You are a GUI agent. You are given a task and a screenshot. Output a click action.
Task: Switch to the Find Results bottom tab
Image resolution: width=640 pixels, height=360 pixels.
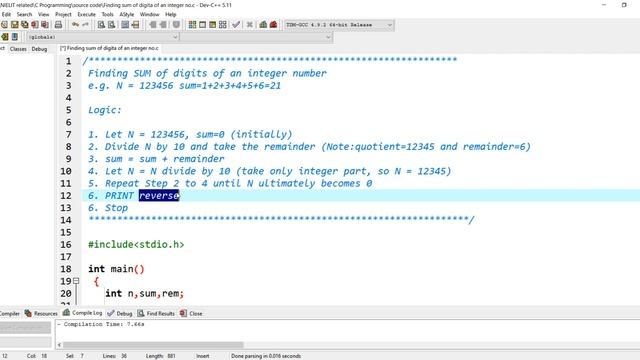(156, 313)
